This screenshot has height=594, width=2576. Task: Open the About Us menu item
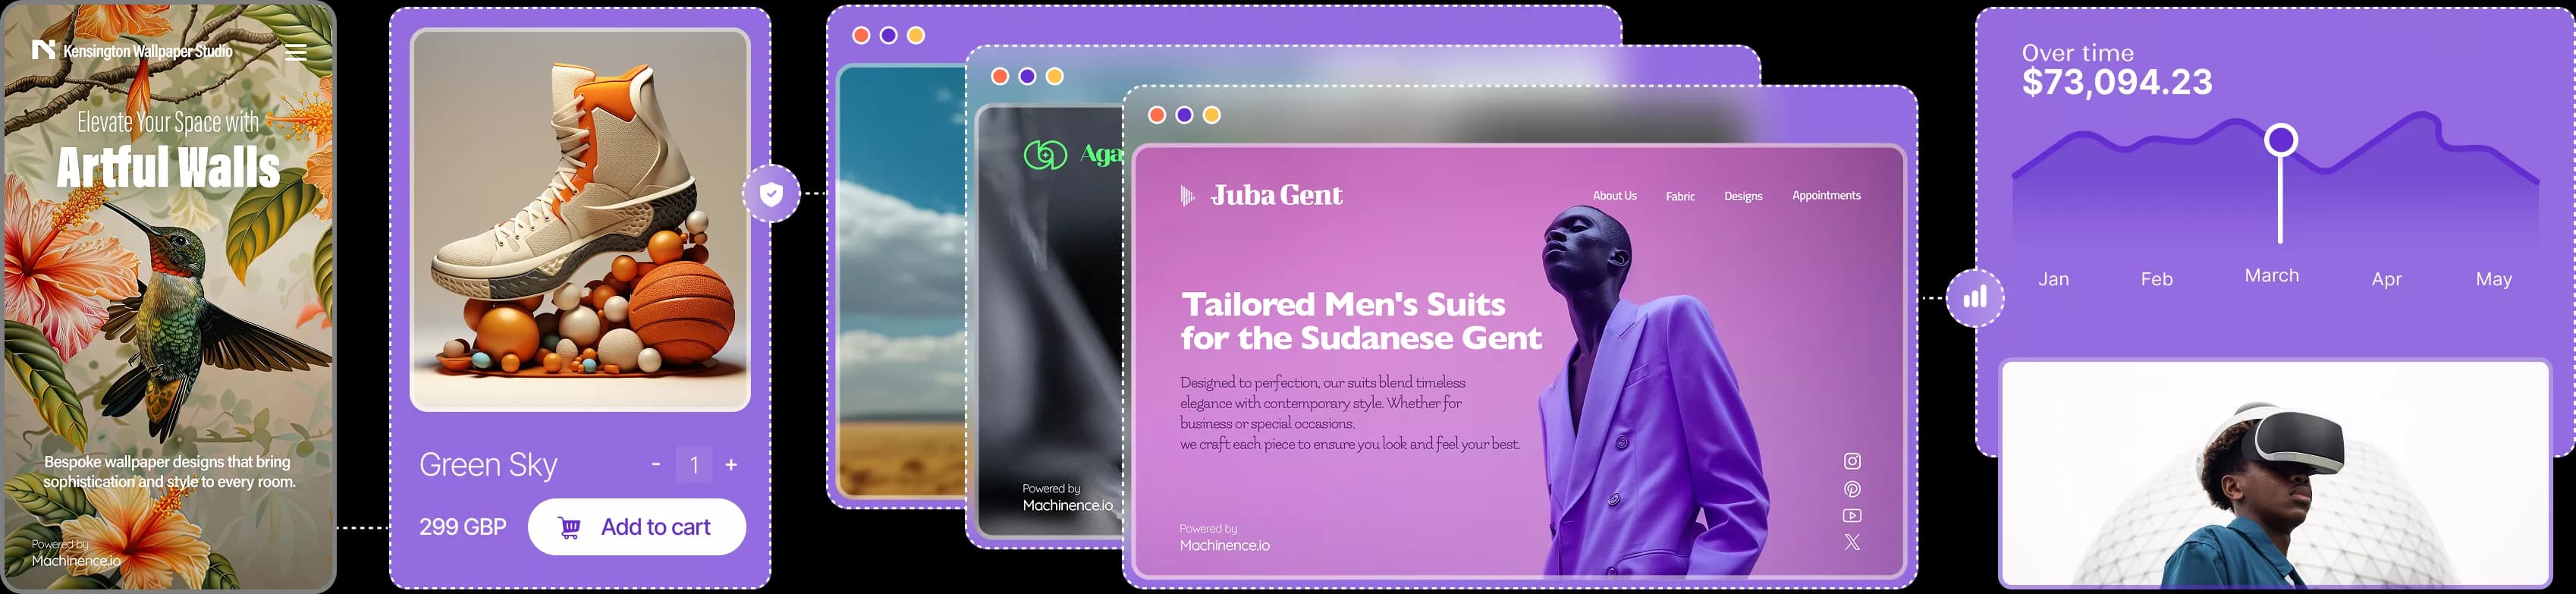click(1614, 196)
